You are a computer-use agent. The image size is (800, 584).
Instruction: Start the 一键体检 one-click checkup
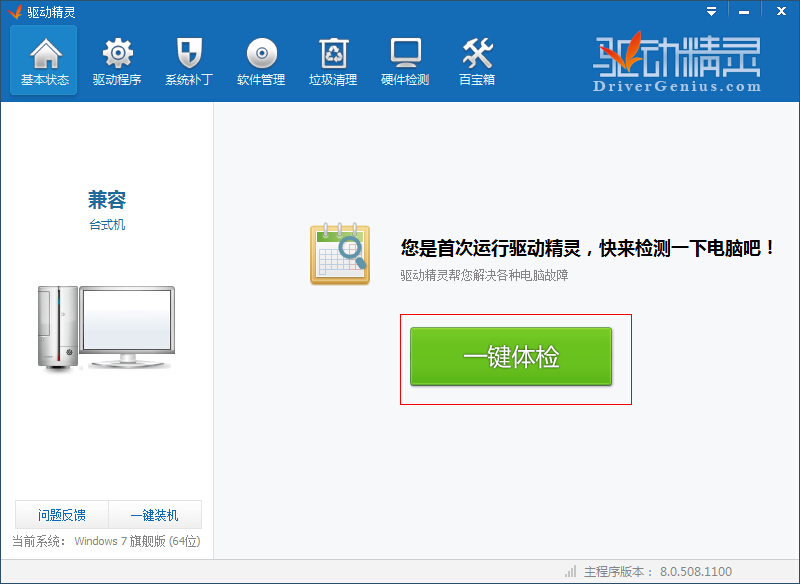coord(514,356)
